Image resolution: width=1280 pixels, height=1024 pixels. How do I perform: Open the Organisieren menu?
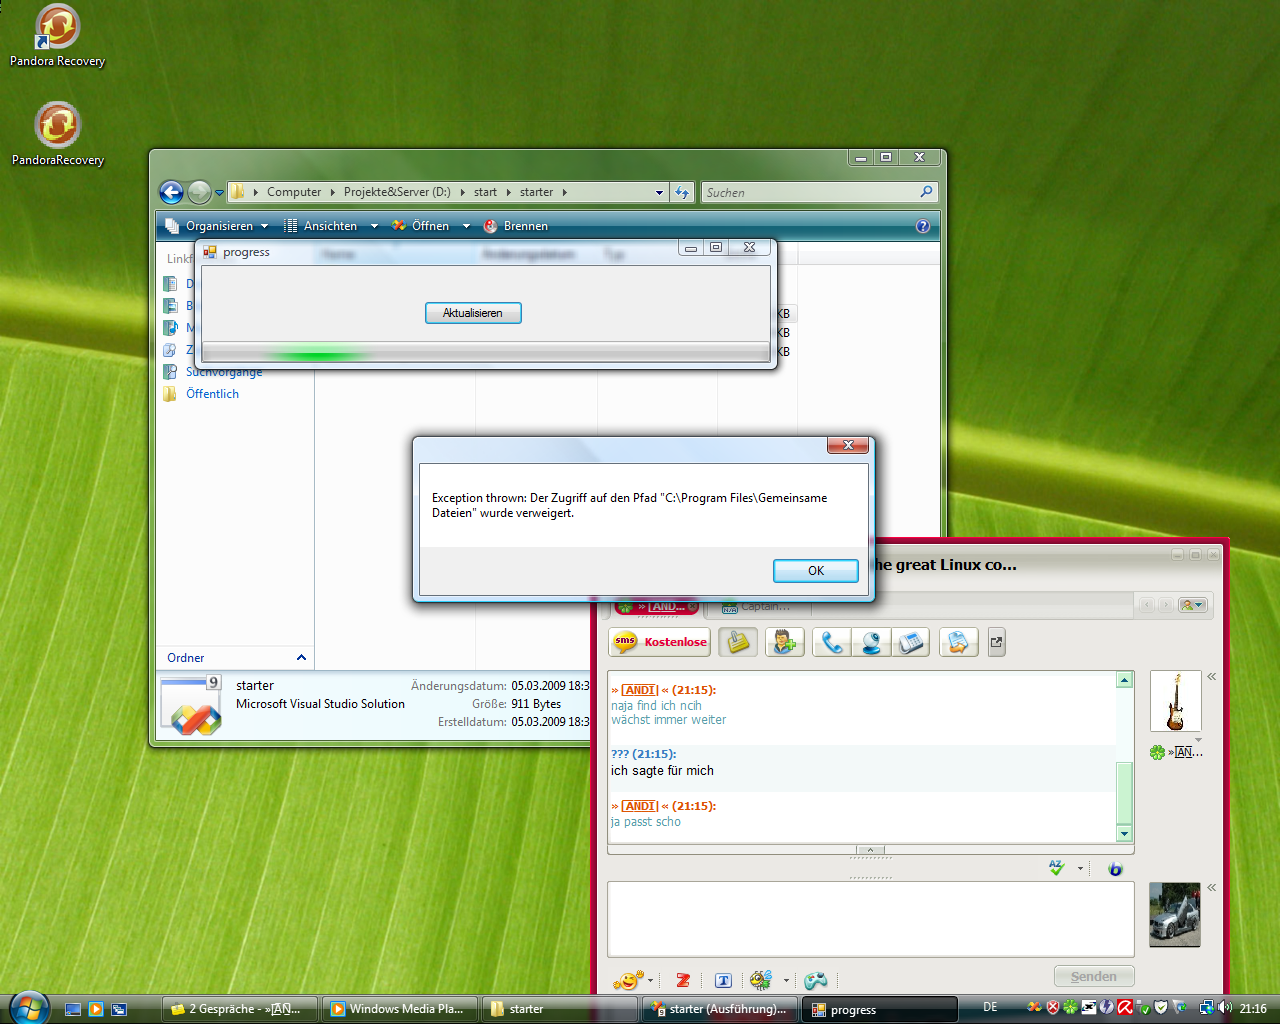point(217,226)
